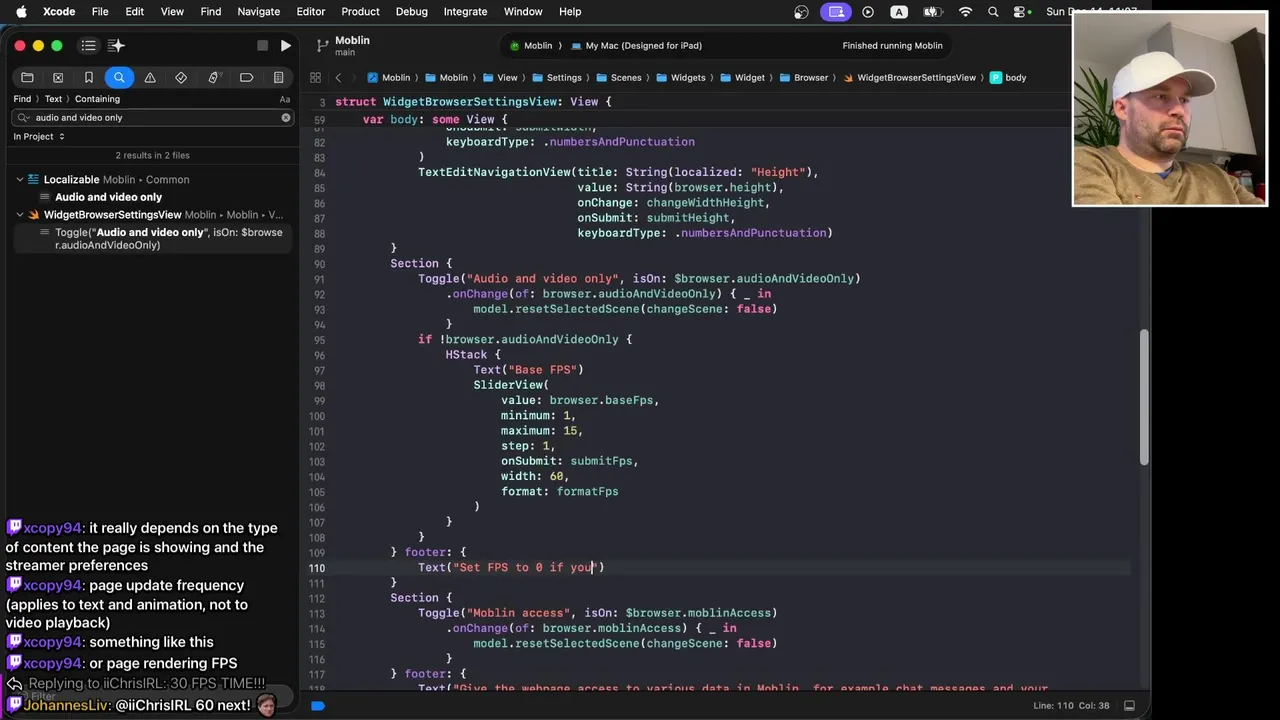Click the Wi-Fi status icon
1280x720 pixels.
965,11
